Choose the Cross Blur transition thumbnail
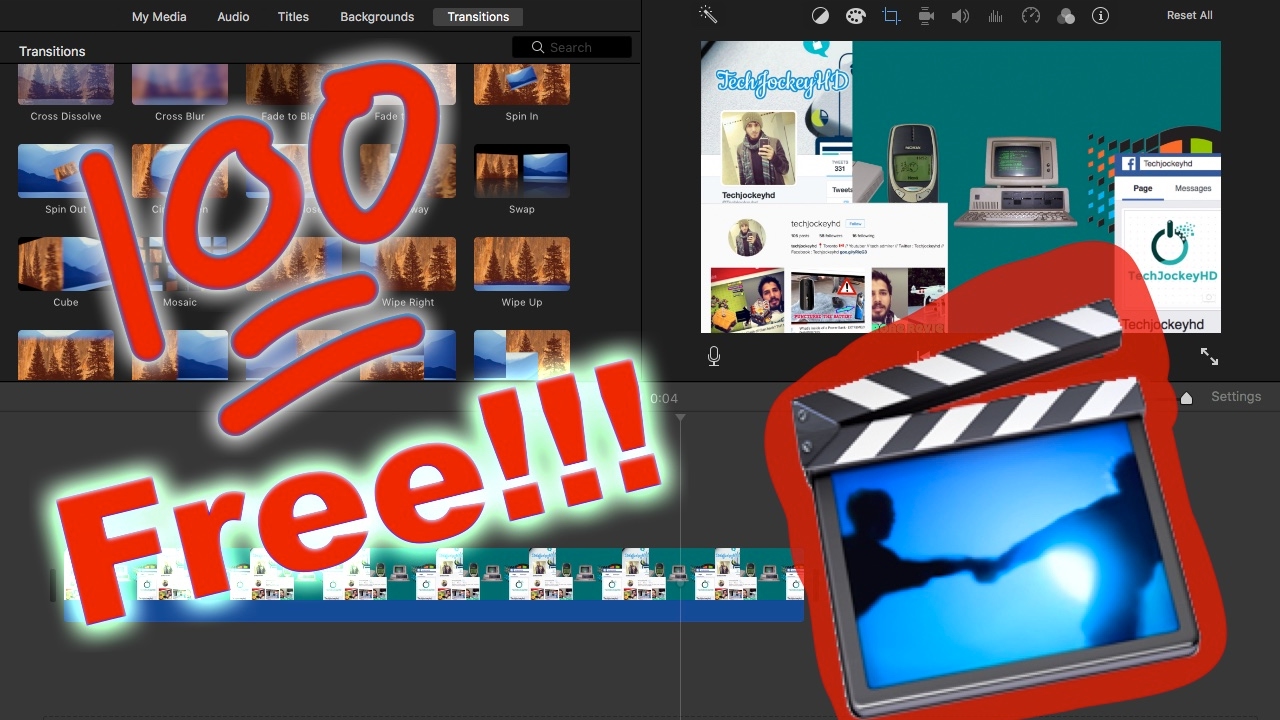The image size is (1280, 720). coord(180,85)
